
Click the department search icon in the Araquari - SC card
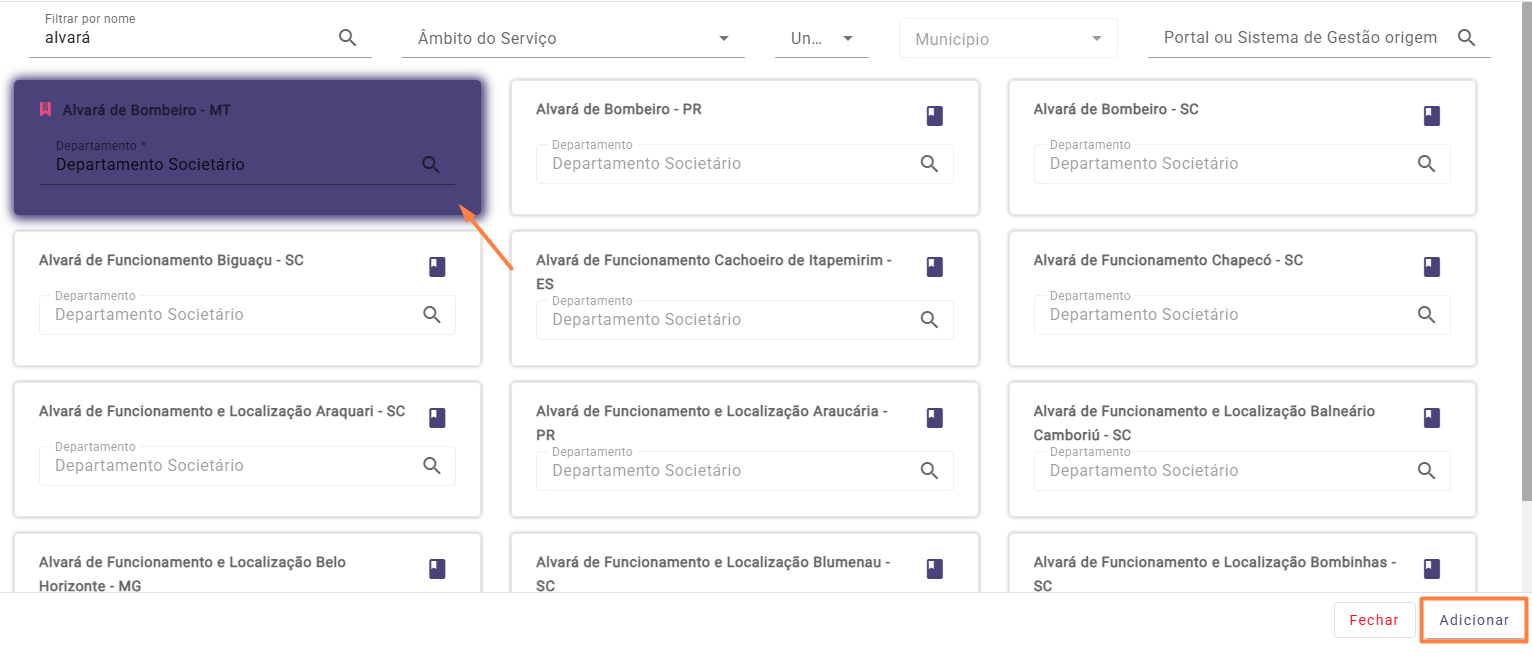click(x=432, y=465)
